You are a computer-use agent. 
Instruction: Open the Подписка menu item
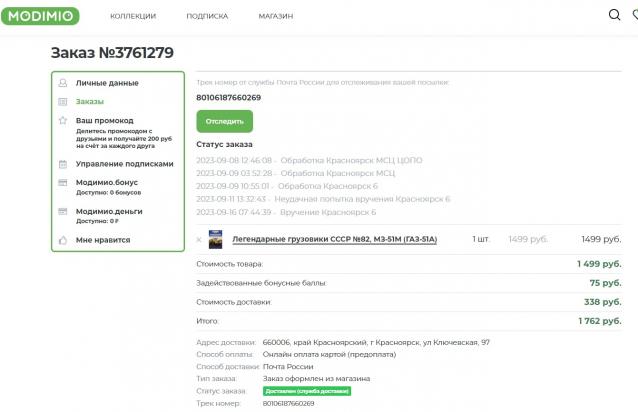tap(207, 17)
